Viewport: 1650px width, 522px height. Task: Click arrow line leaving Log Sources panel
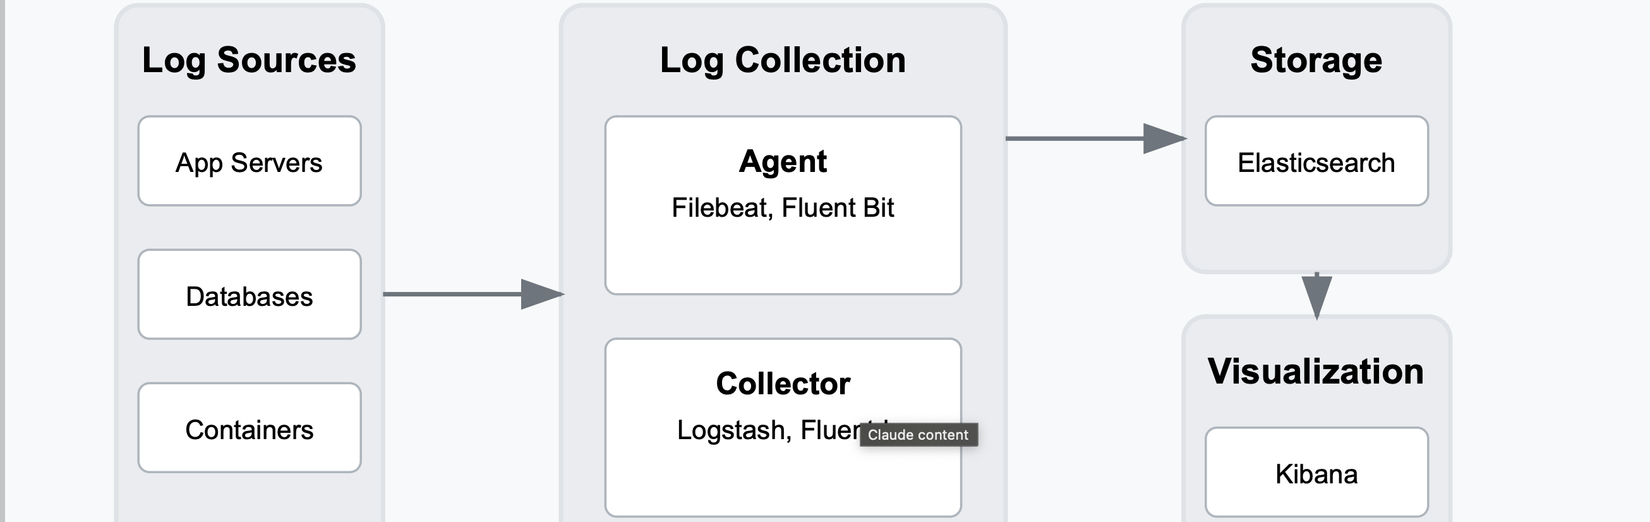tap(450, 294)
